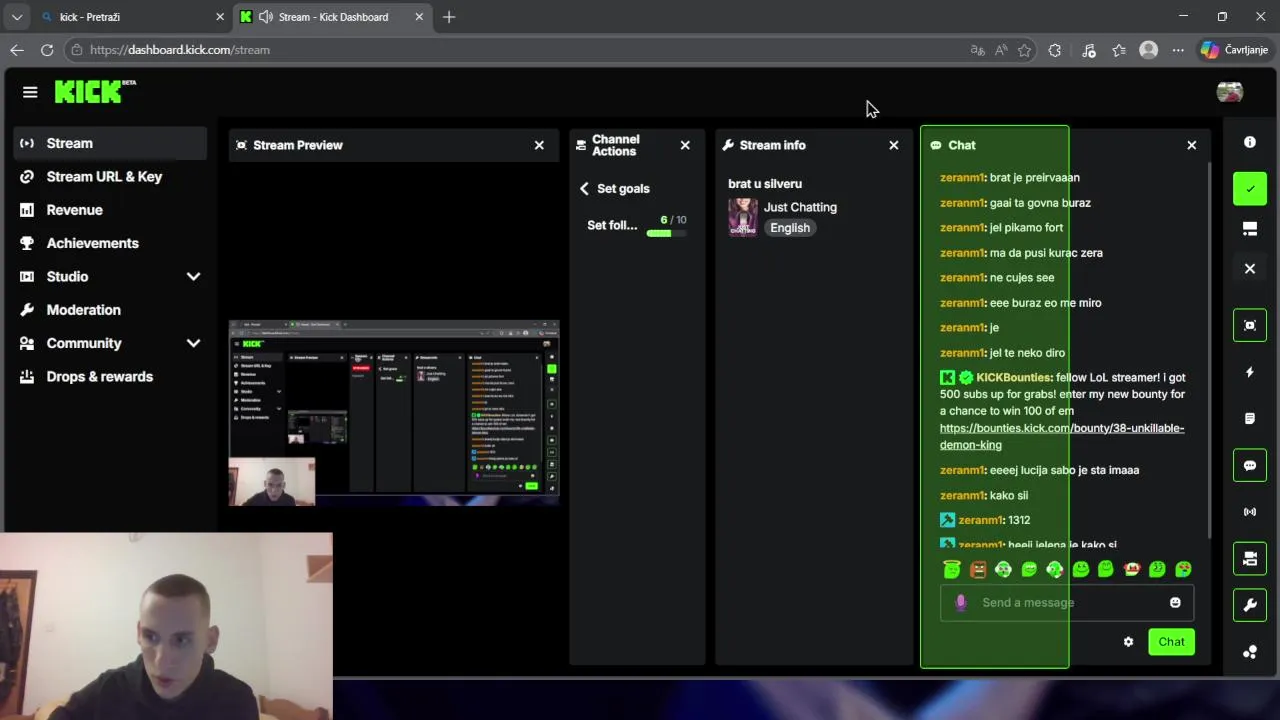Close the Chat panel

1191,145
